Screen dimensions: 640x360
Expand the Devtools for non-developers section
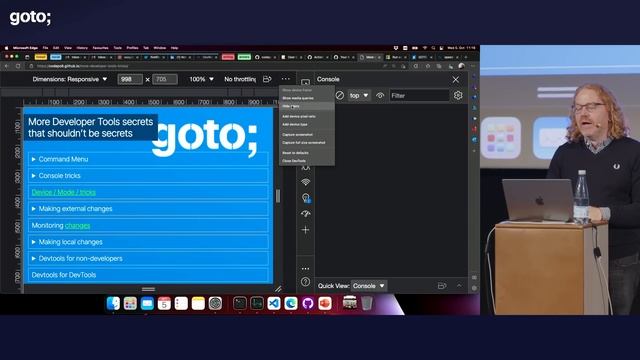(x=148, y=258)
